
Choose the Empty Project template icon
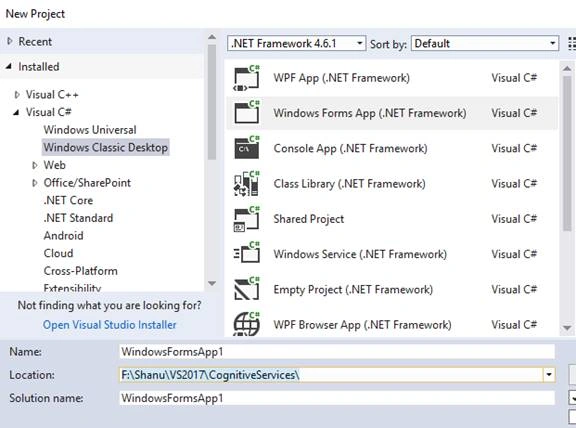click(246, 289)
